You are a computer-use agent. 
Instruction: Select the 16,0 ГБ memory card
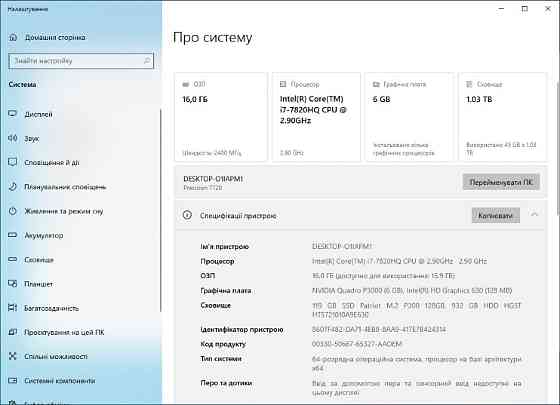(221, 117)
